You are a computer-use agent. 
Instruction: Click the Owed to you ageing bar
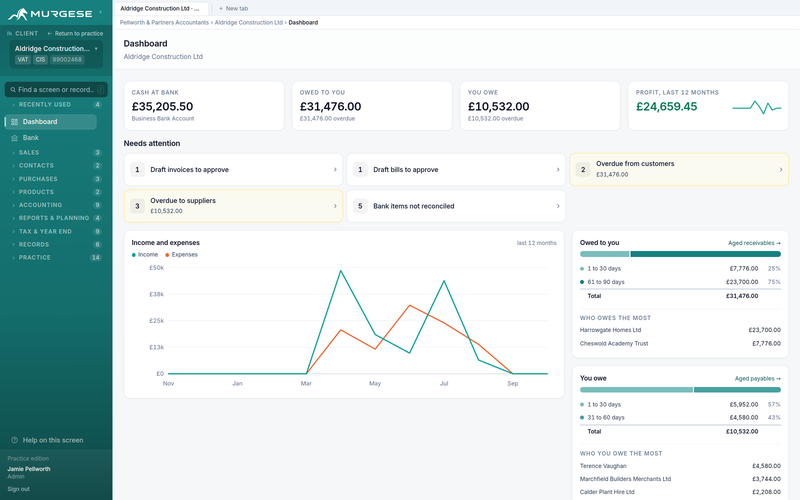click(x=680, y=254)
